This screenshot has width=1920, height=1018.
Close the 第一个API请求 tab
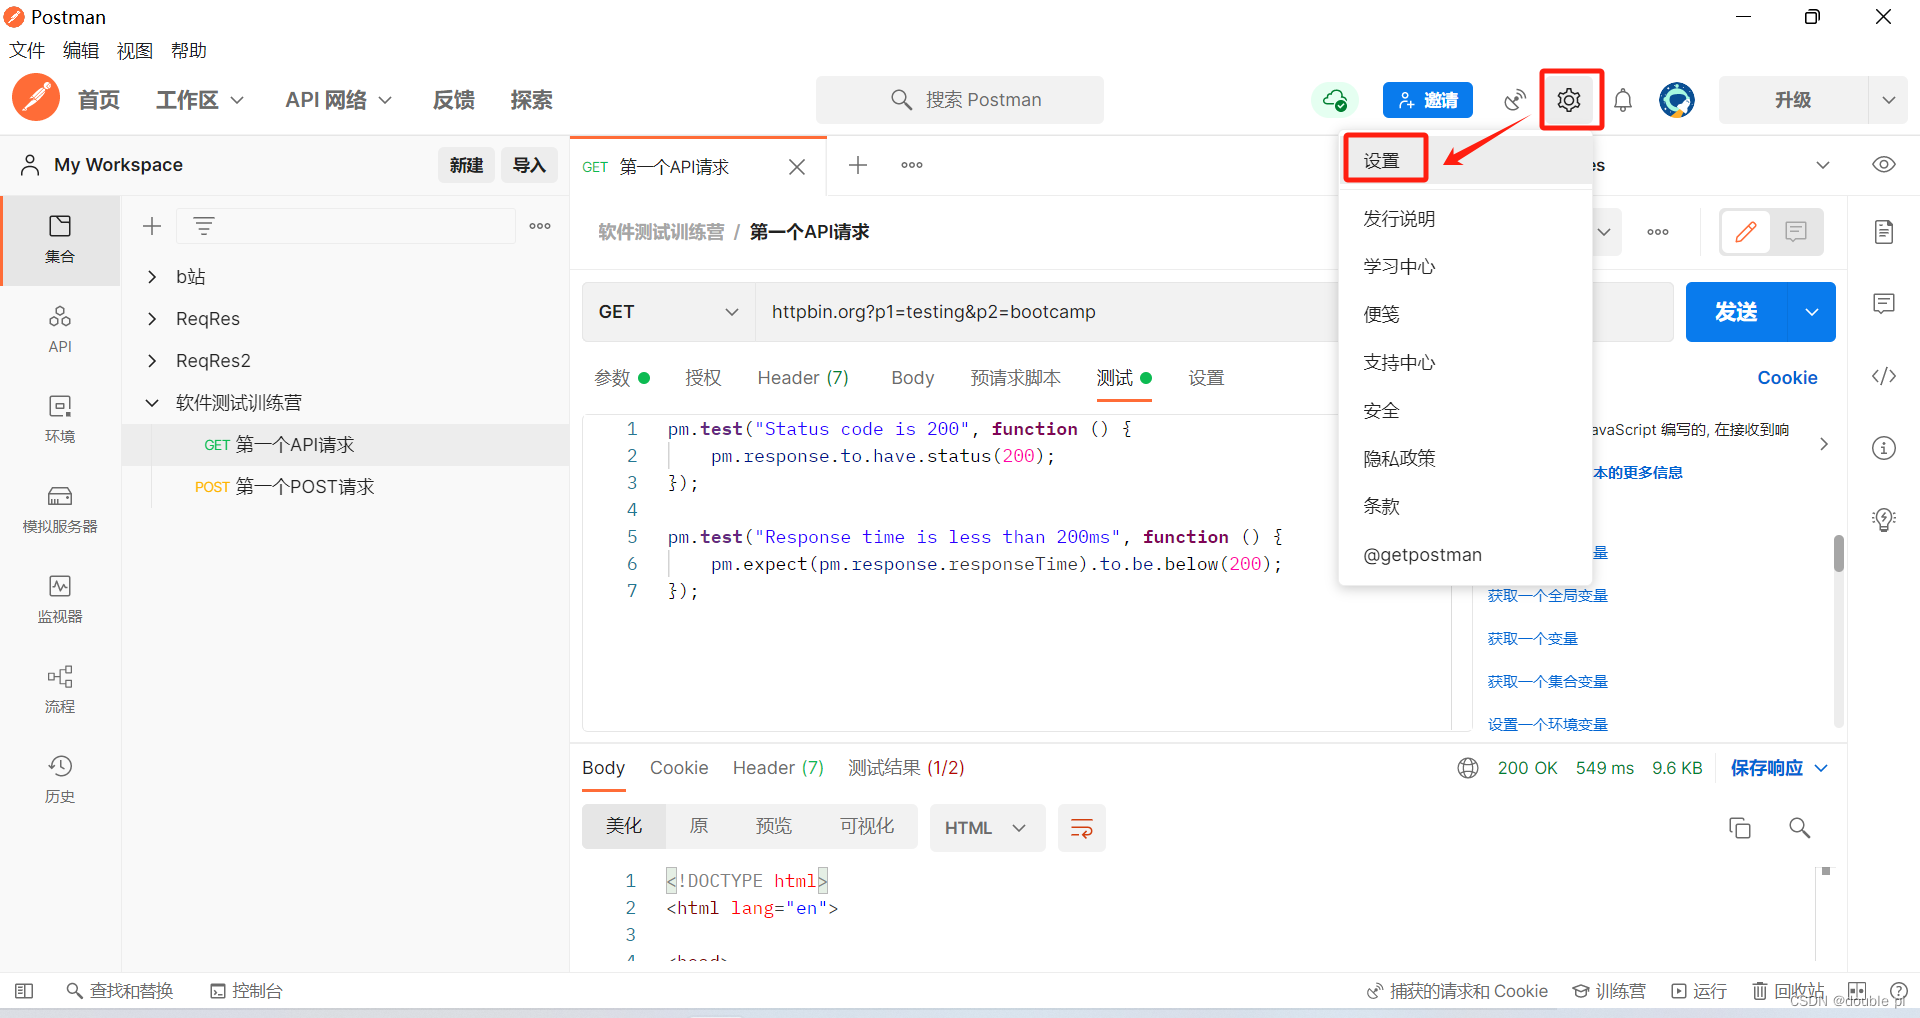point(797,167)
